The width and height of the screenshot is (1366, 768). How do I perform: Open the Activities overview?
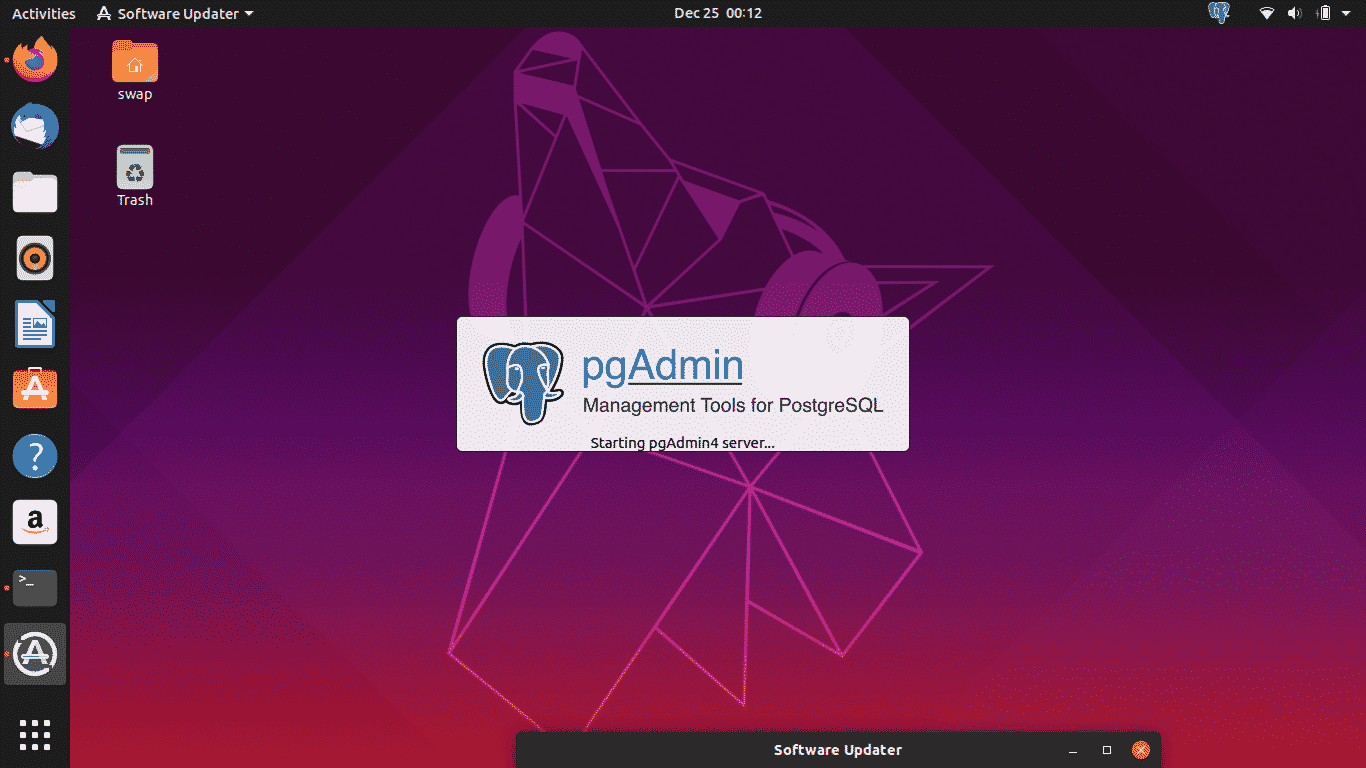coord(43,13)
